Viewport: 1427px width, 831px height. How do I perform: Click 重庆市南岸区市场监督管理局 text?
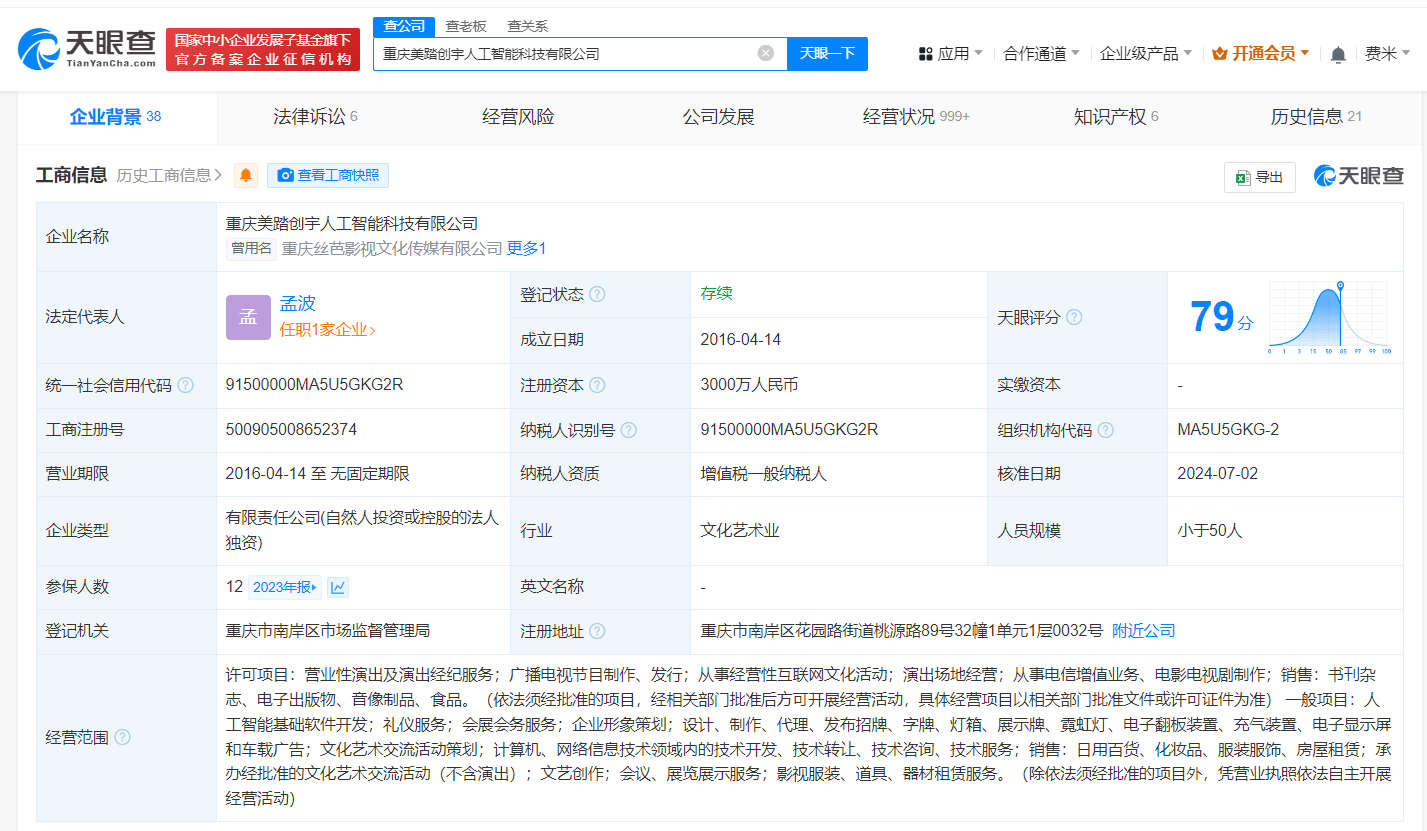click(x=328, y=631)
